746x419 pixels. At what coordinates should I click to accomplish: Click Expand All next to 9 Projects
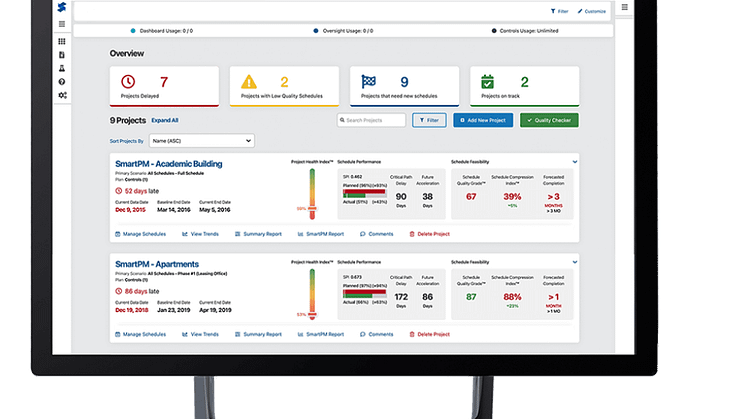164,120
